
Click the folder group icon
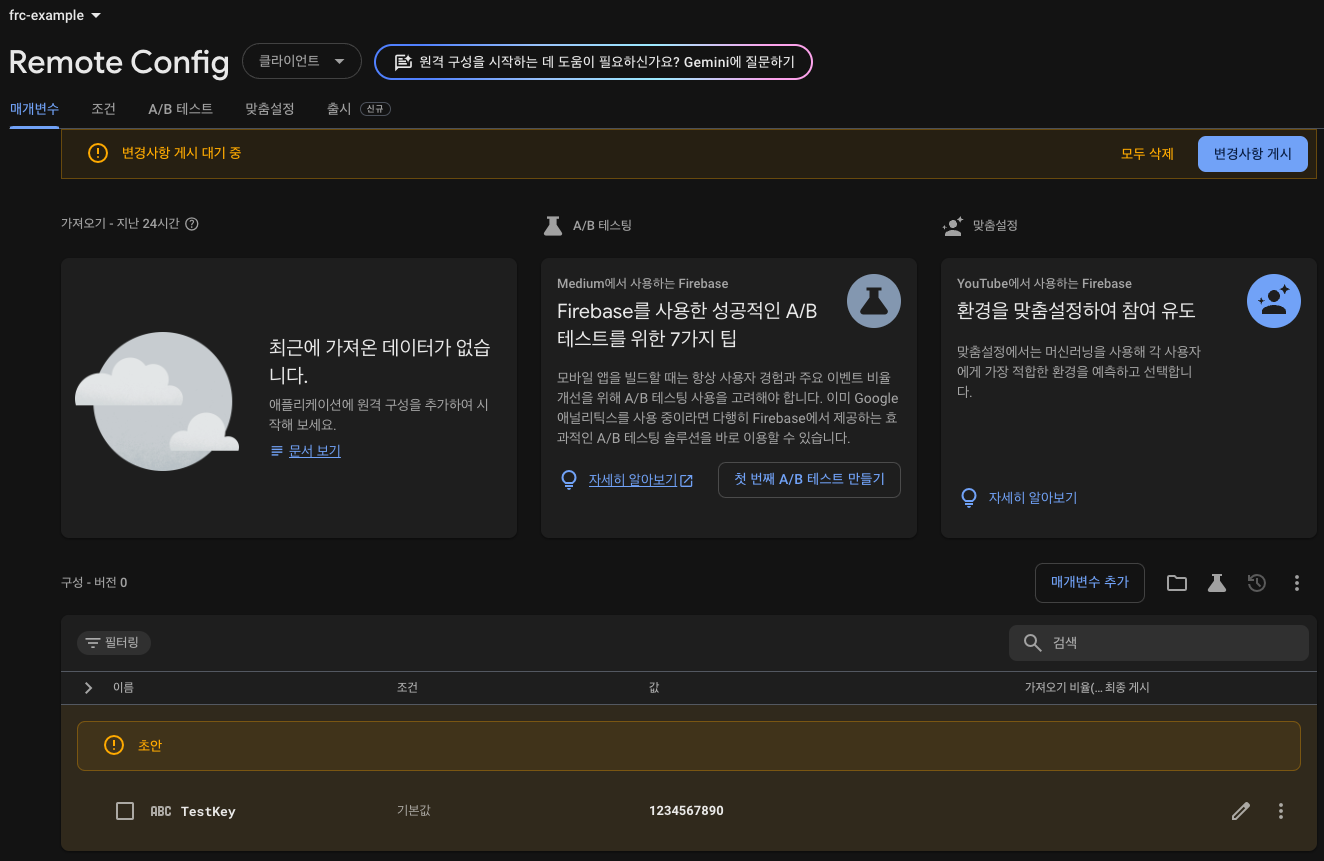(x=1177, y=583)
